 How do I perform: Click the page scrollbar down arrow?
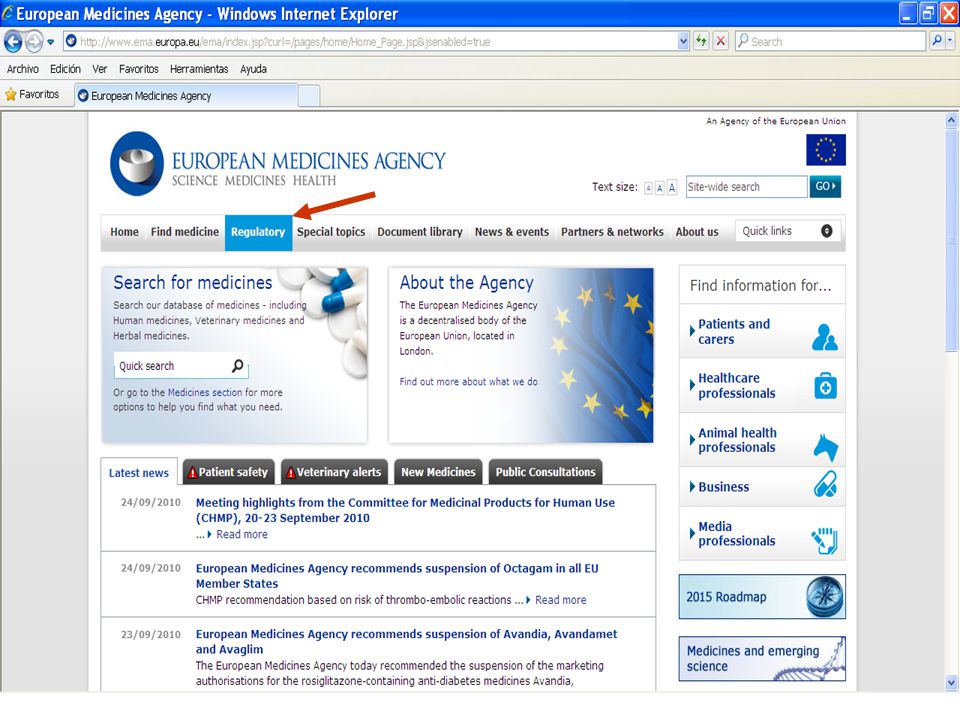951,682
